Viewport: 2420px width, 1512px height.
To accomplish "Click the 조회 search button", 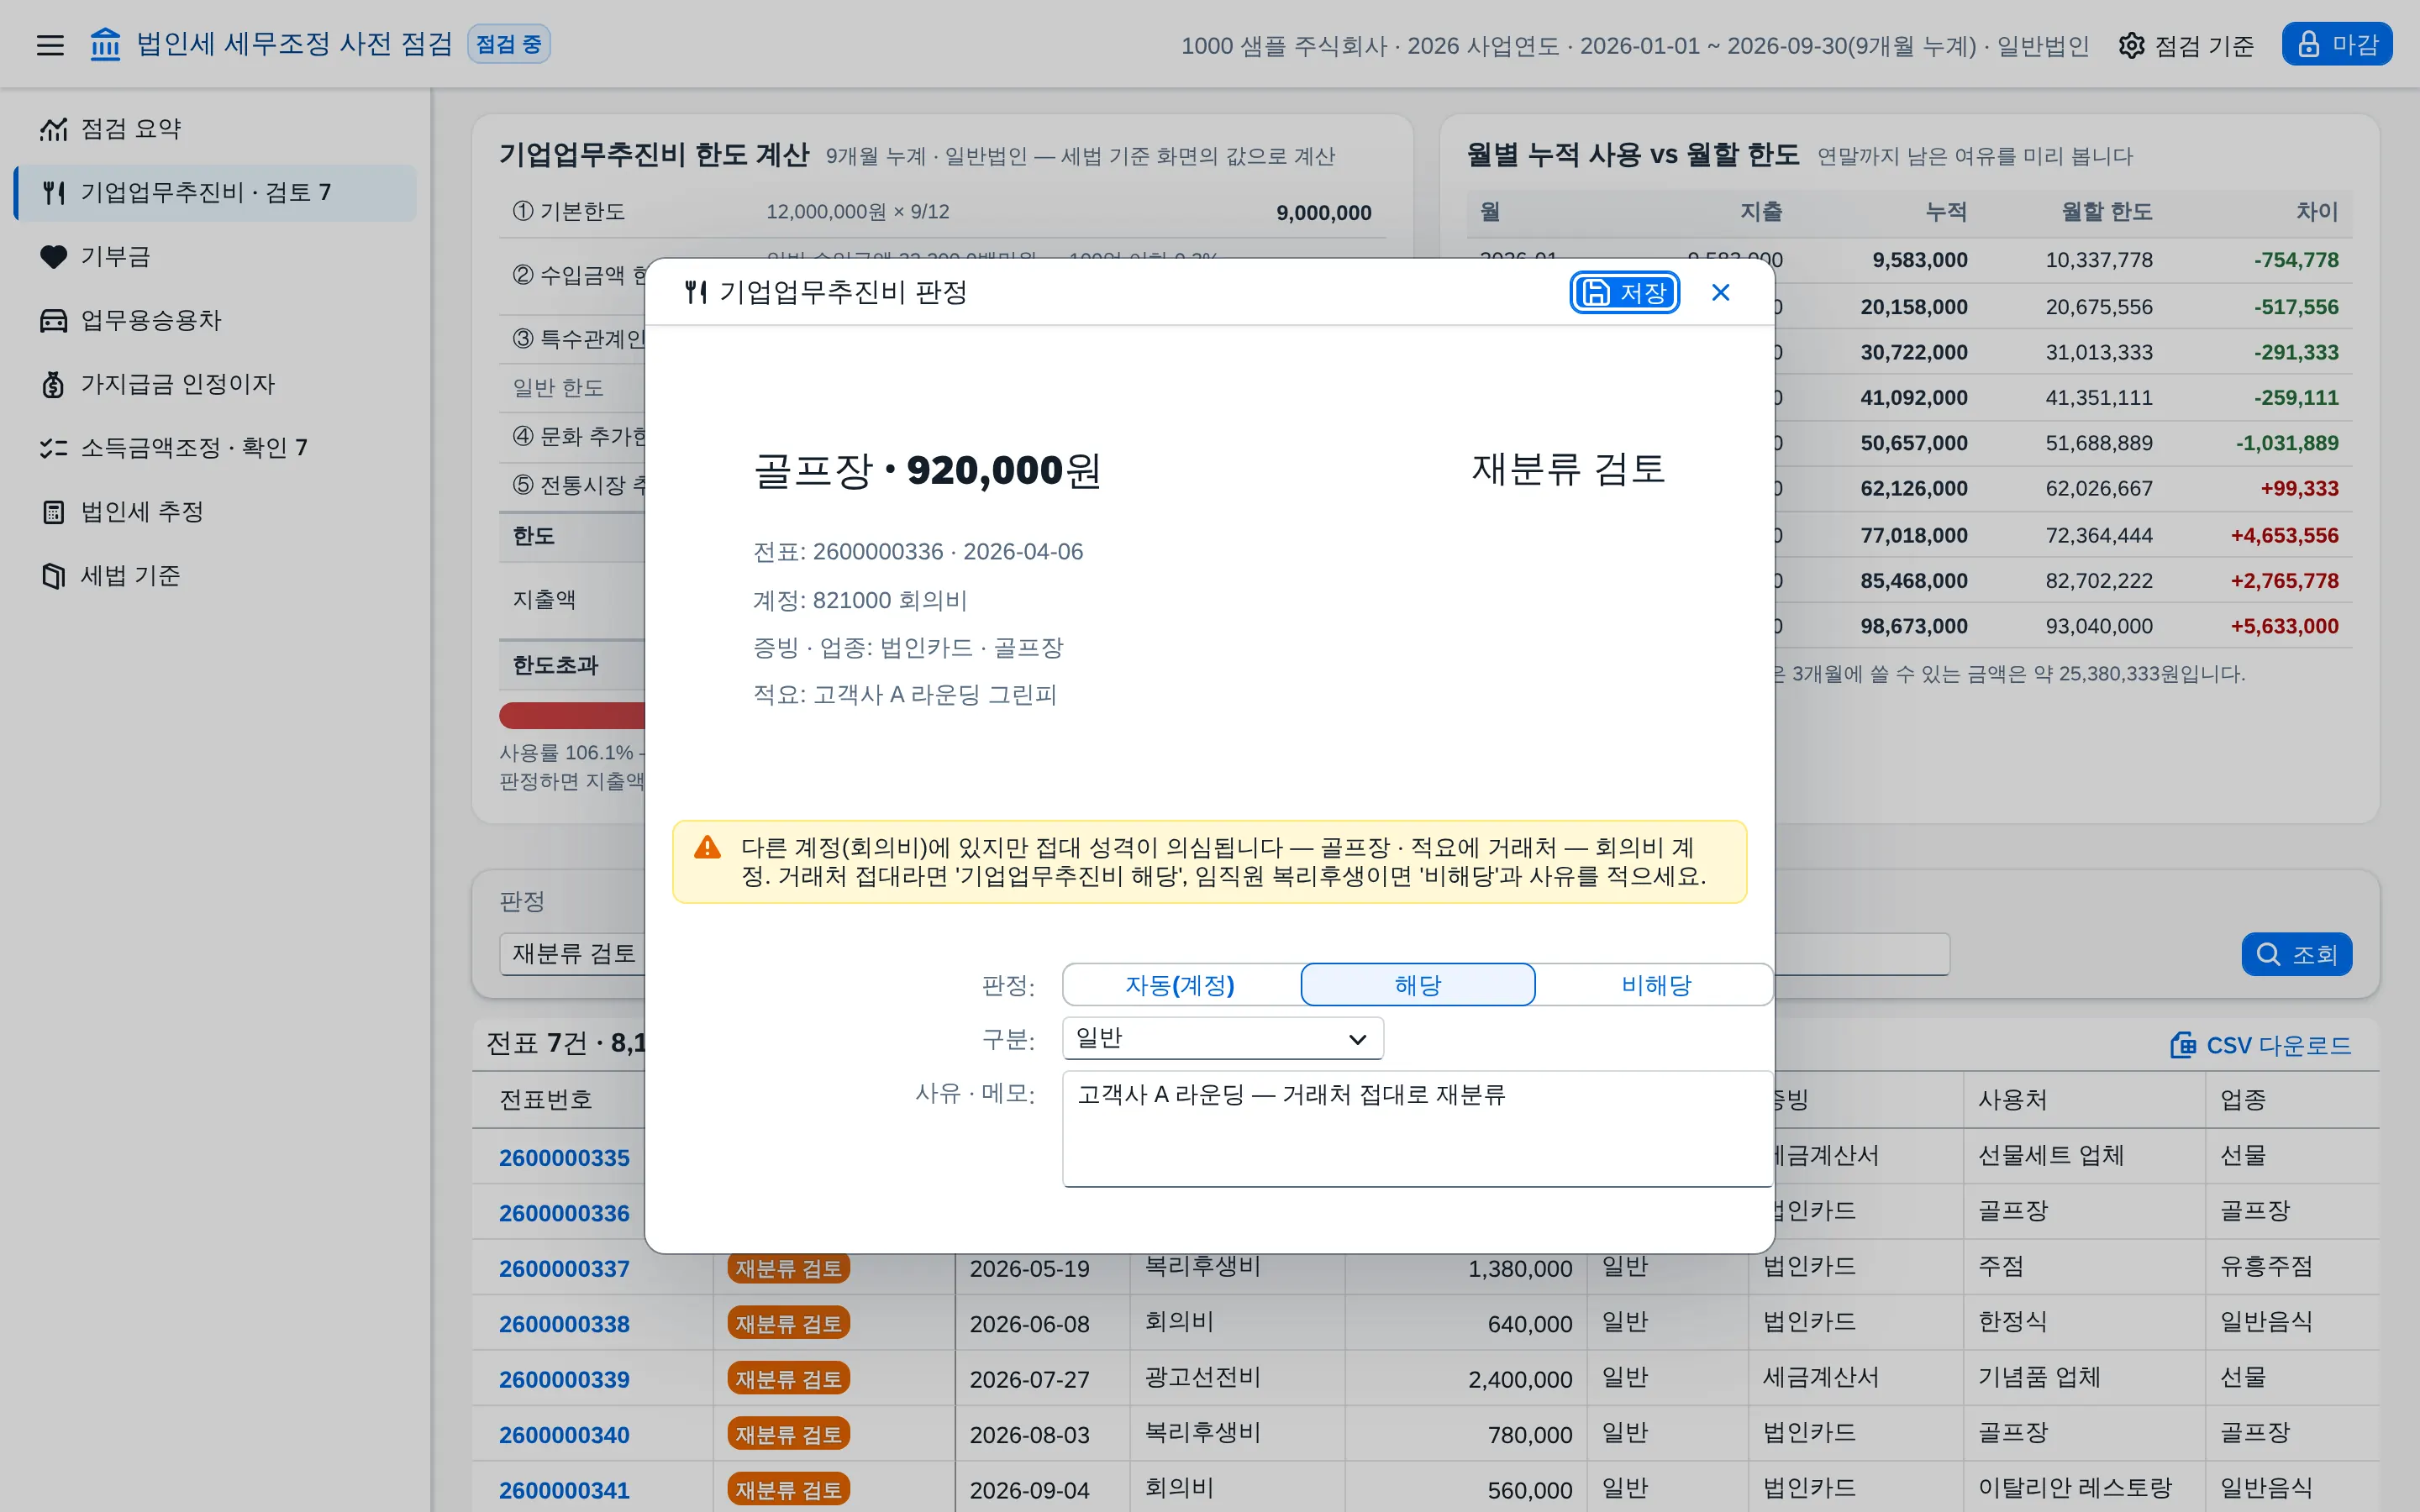I will point(2297,955).
